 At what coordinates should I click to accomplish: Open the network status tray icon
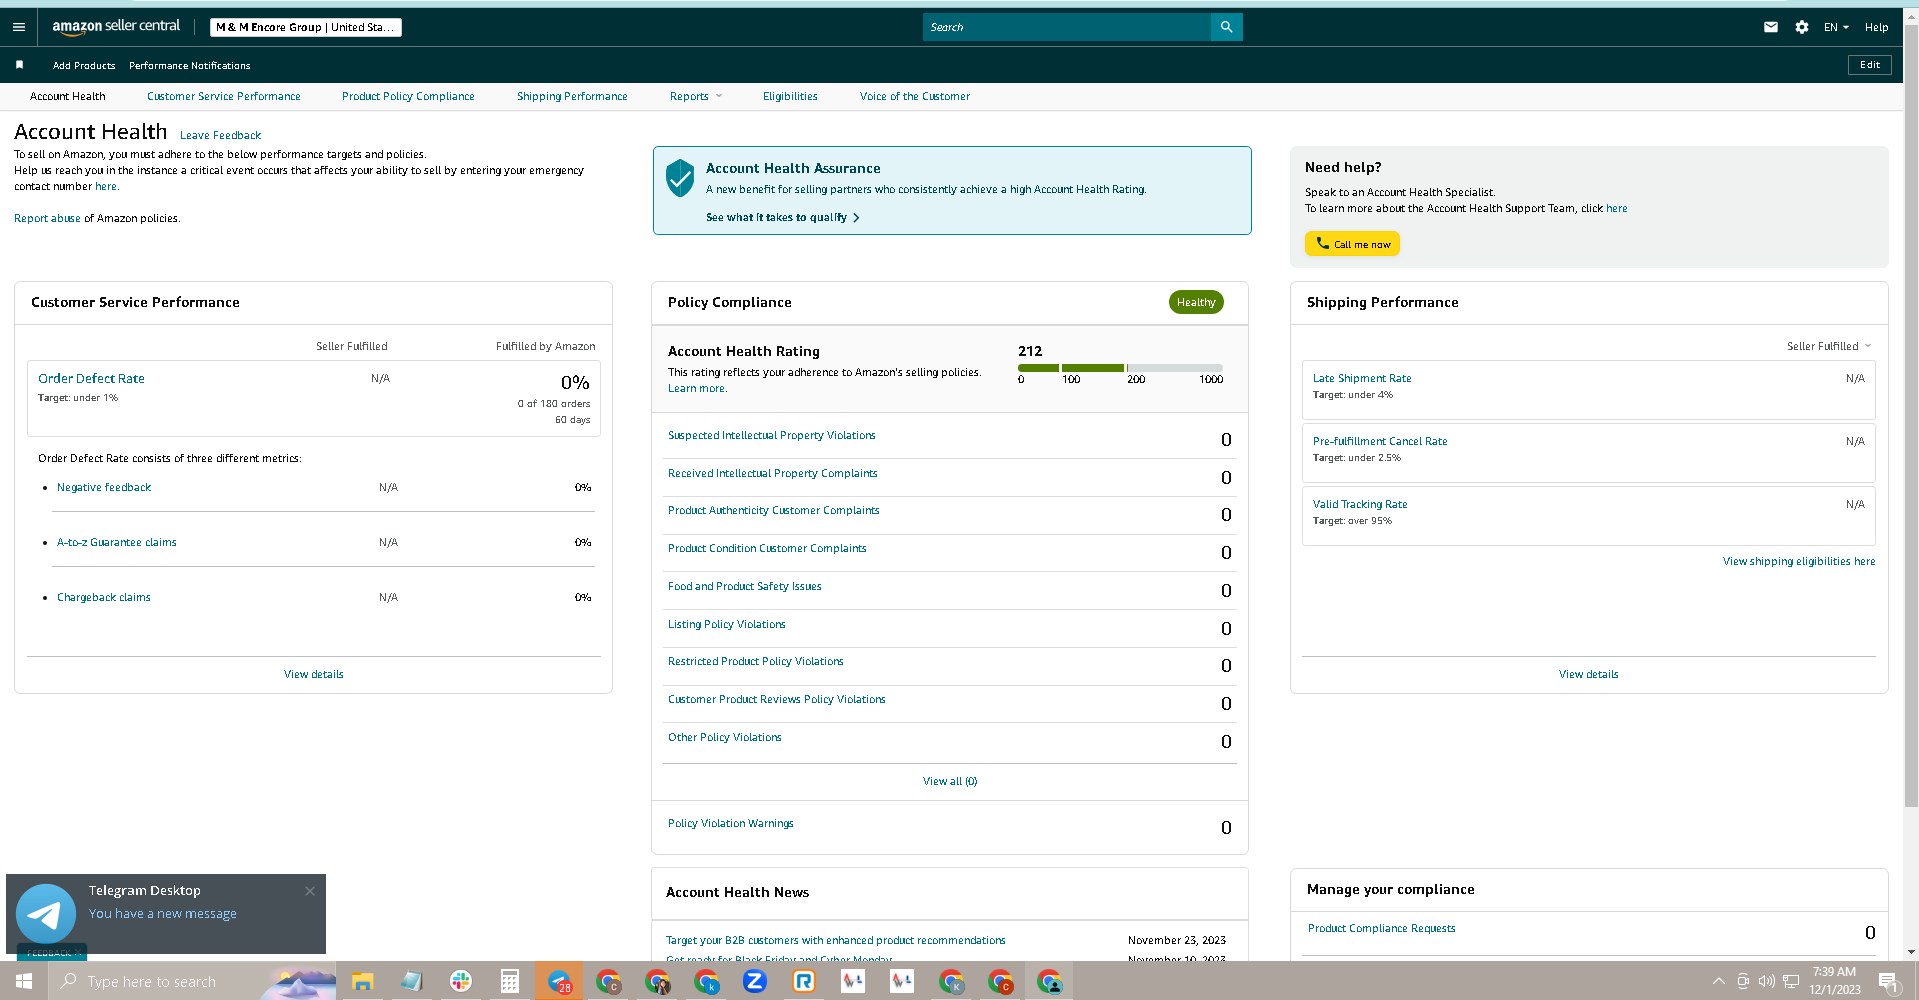[1791, 981]
